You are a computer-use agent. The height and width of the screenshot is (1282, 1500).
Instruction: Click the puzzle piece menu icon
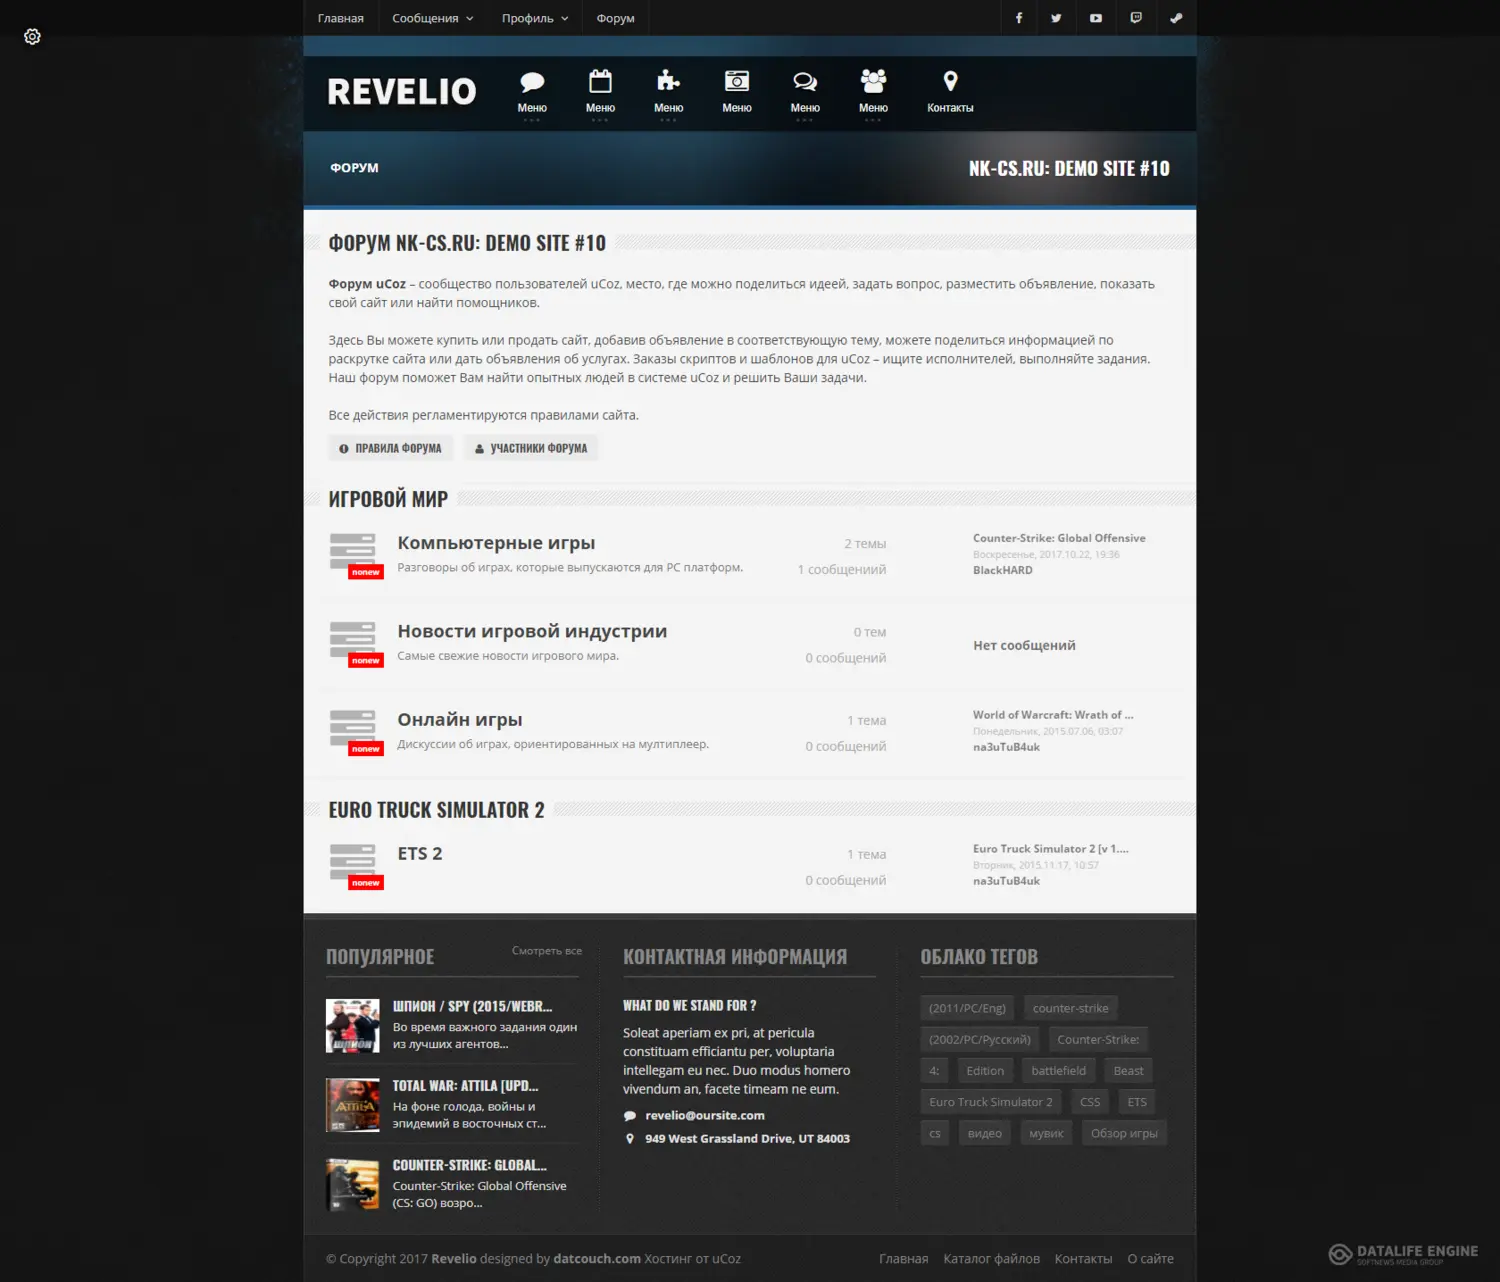point(668,81)
